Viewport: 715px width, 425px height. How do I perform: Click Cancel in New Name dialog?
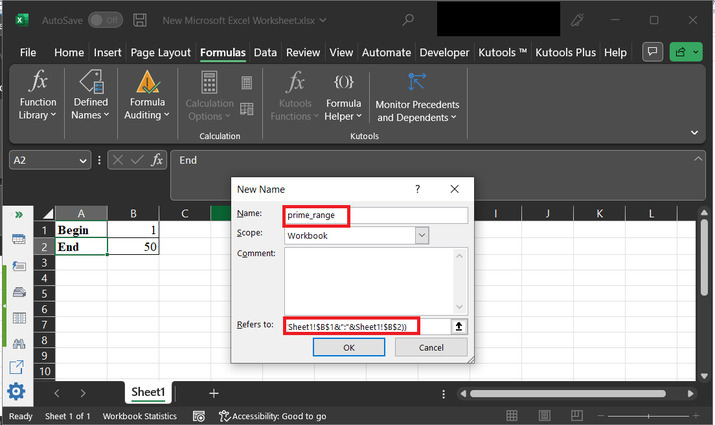click(431, 347)
